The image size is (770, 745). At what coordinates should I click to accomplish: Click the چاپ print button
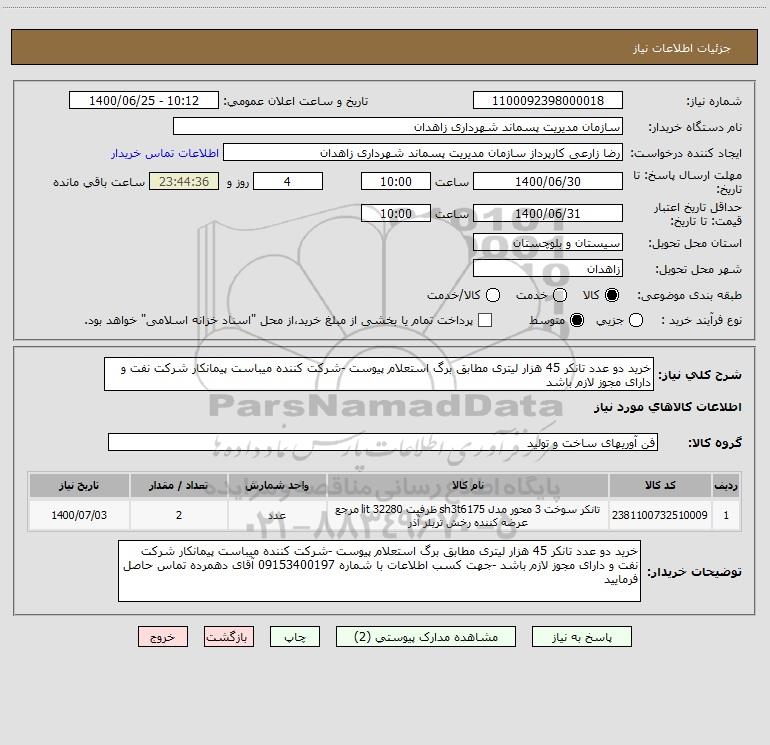(x=295, y=637)
